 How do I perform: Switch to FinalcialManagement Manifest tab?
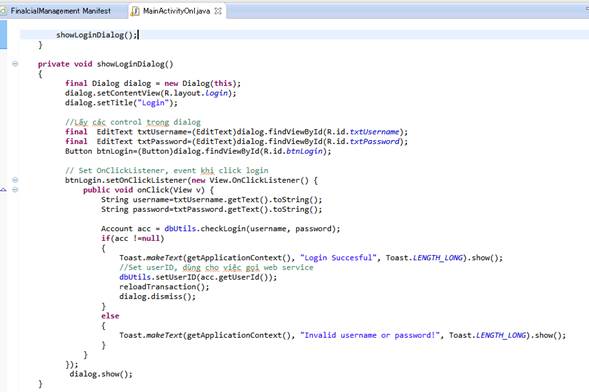point(60,11)
